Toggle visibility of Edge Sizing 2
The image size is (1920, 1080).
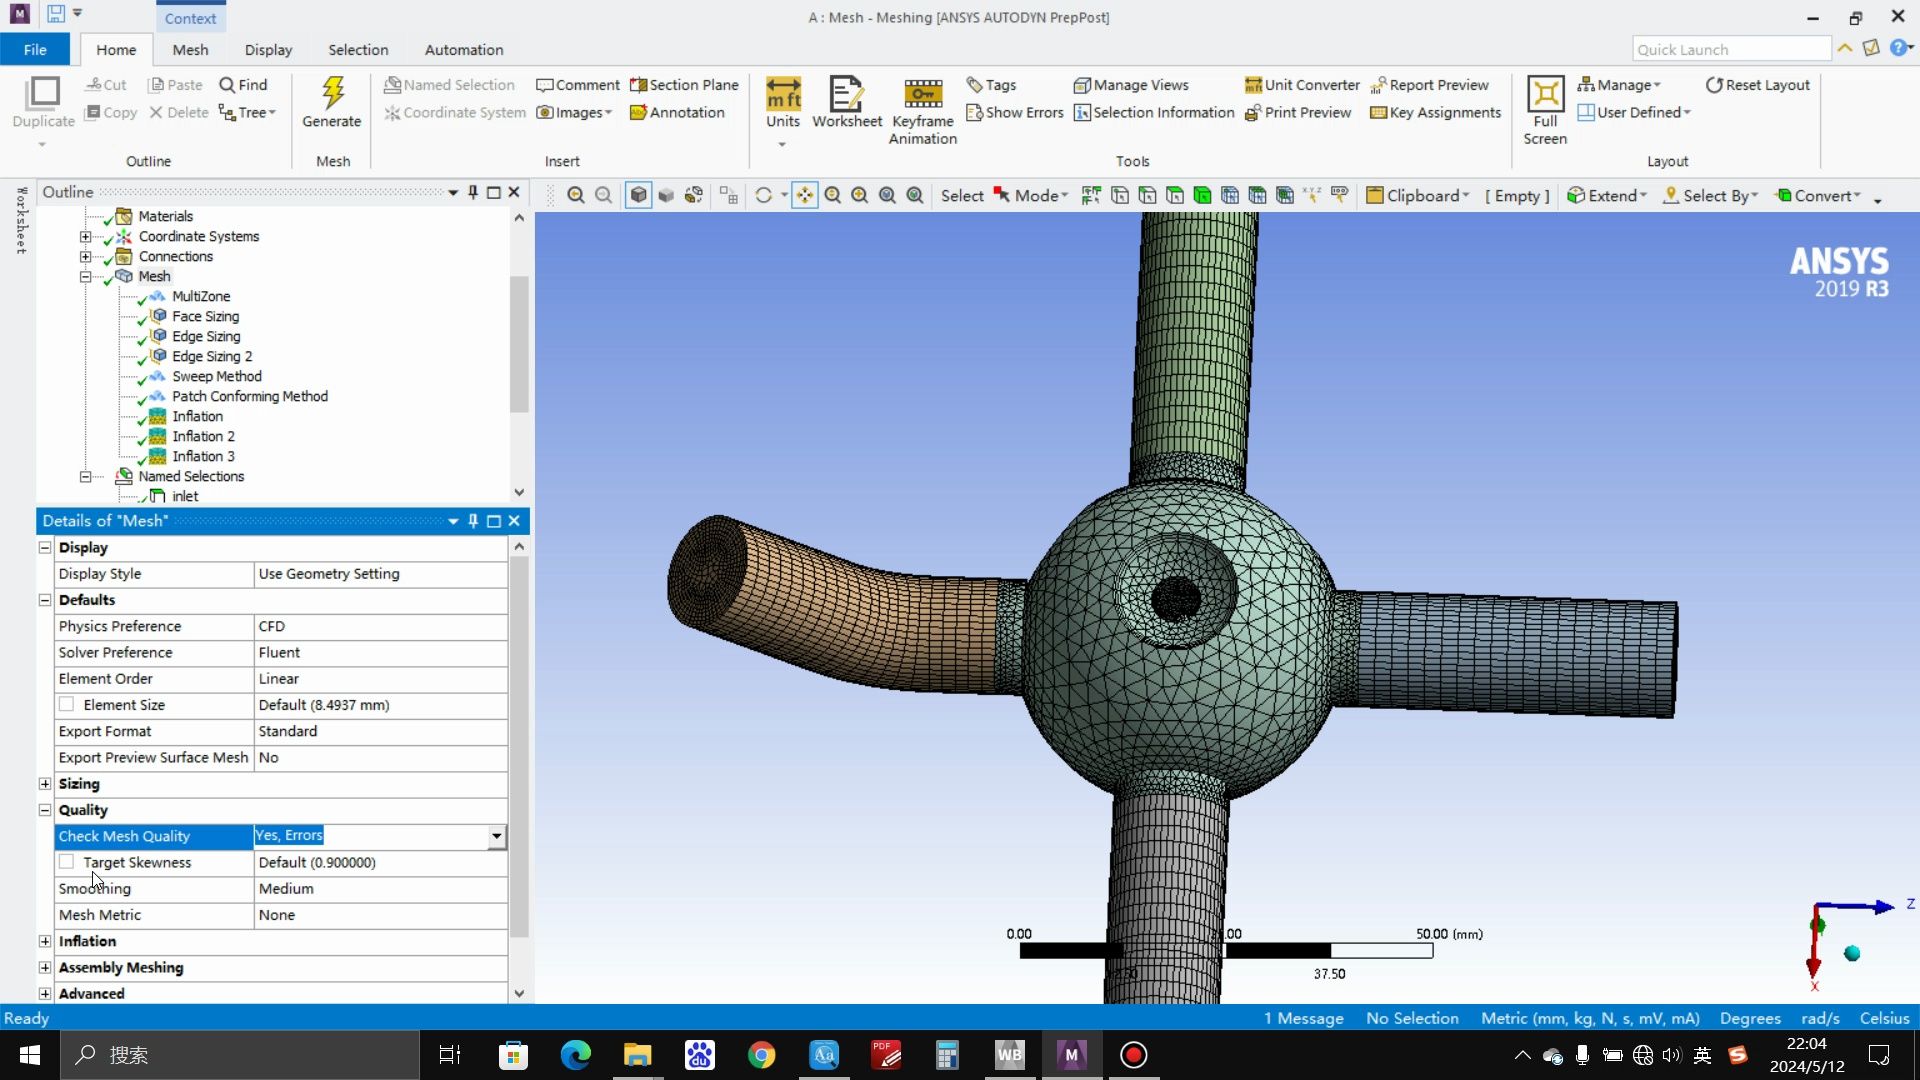click(x=141, y=356)
